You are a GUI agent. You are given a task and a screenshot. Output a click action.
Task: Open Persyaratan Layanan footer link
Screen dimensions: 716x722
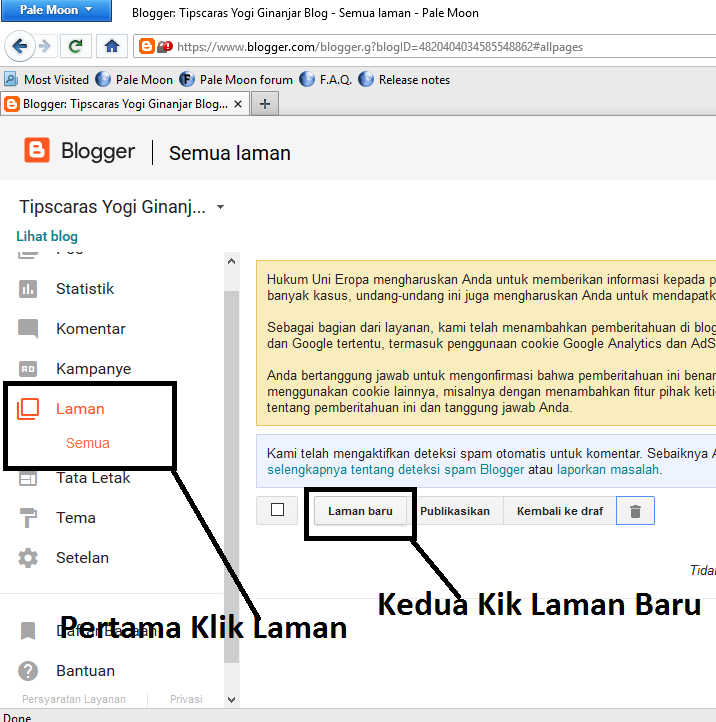pos(74,699)
